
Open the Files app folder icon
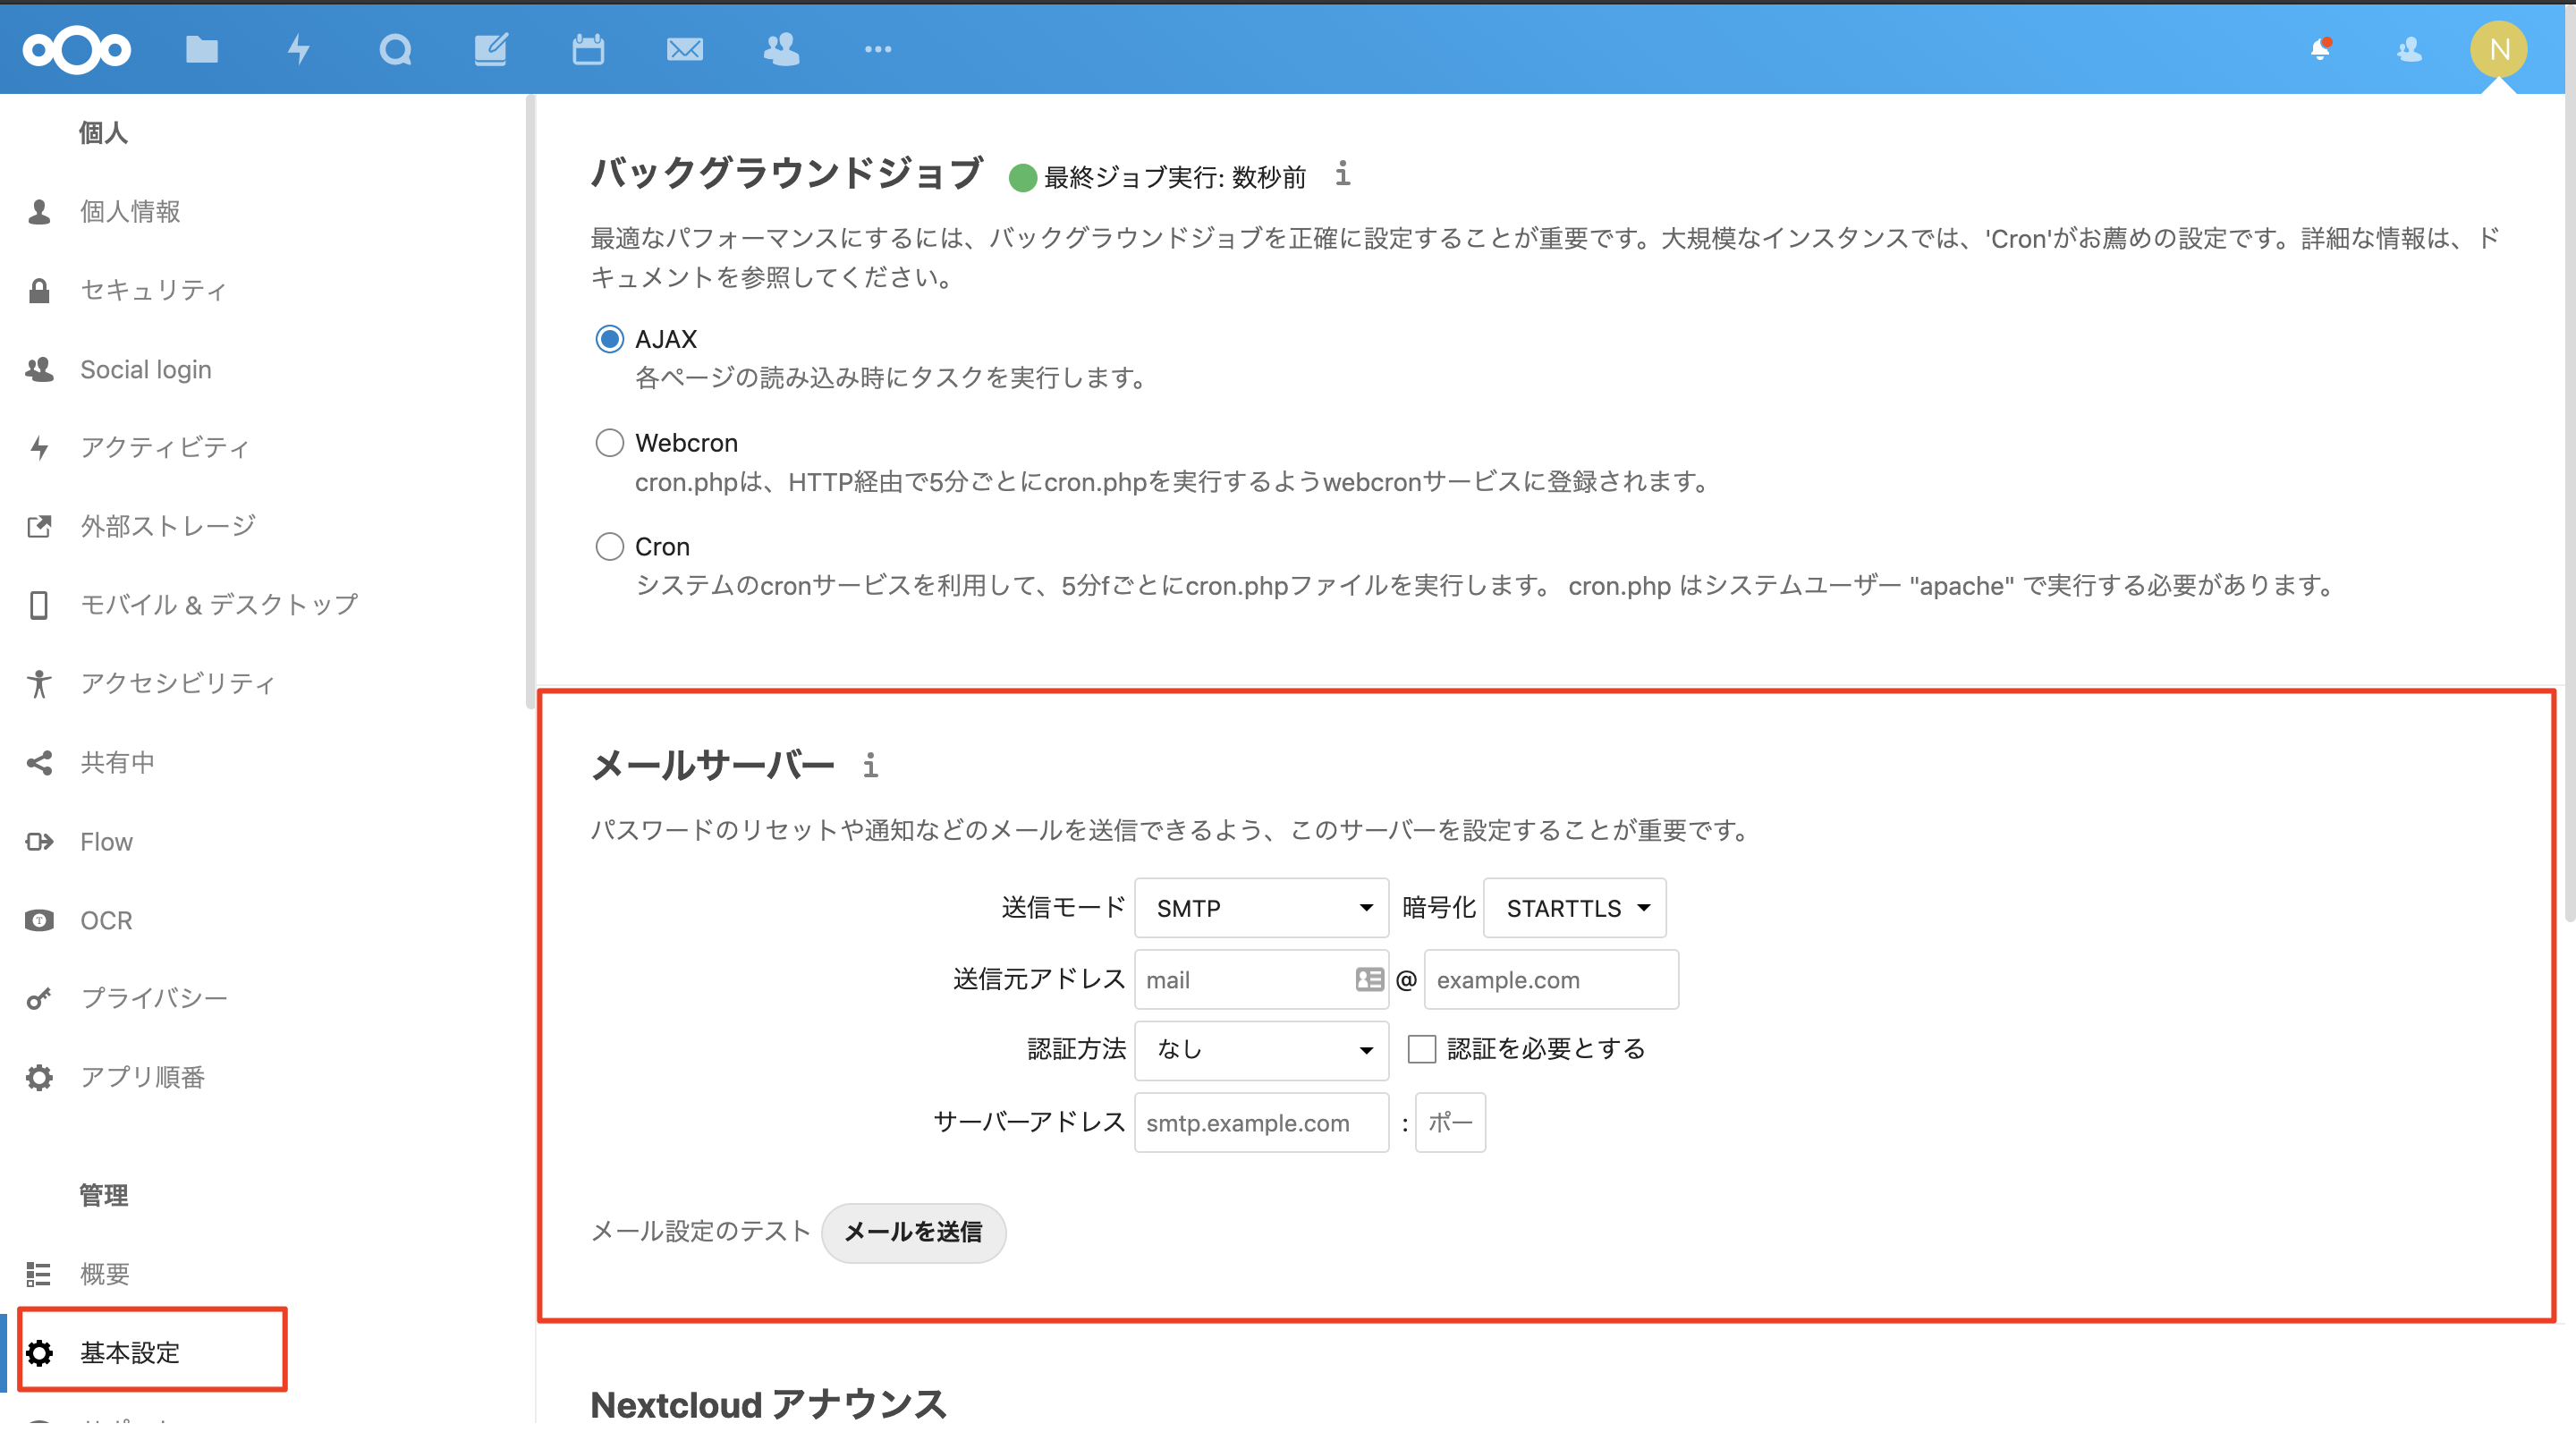[x=202, y=49]
